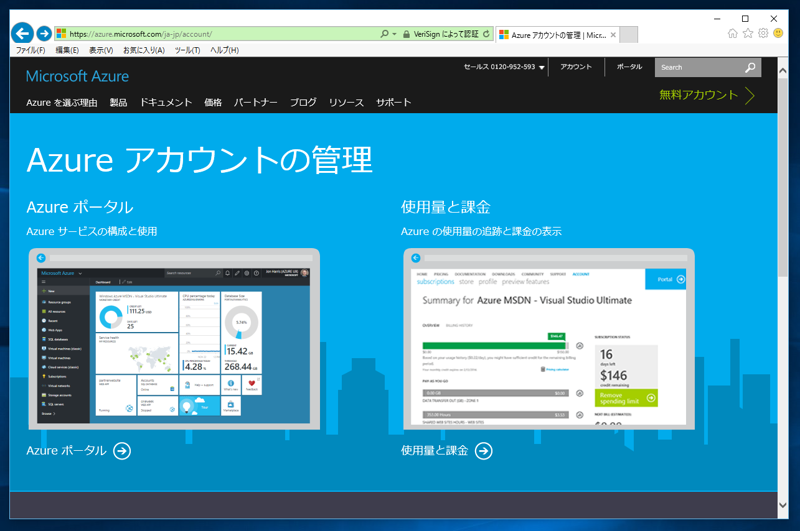The width and height of the screenshot is (800, 531).
Task: Click the site search magnifier icon
Action: (750, 67)
